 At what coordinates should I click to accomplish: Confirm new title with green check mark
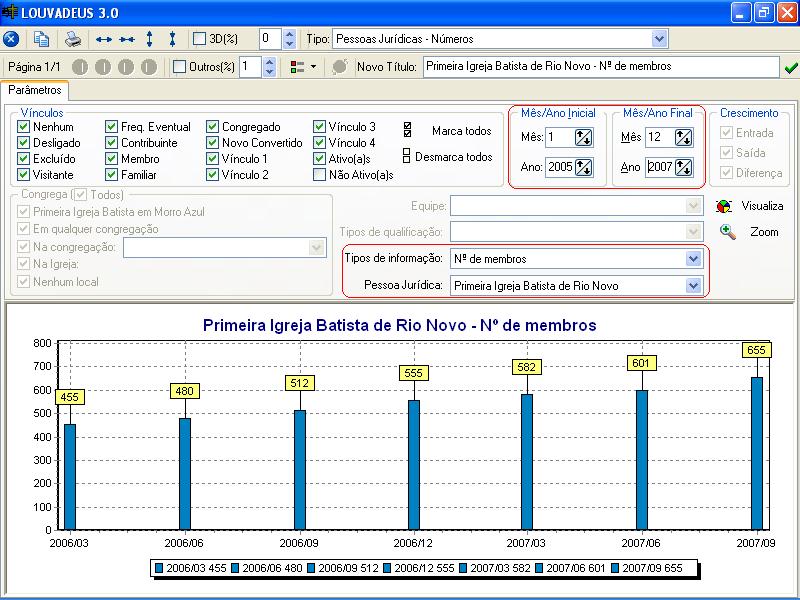791,67
